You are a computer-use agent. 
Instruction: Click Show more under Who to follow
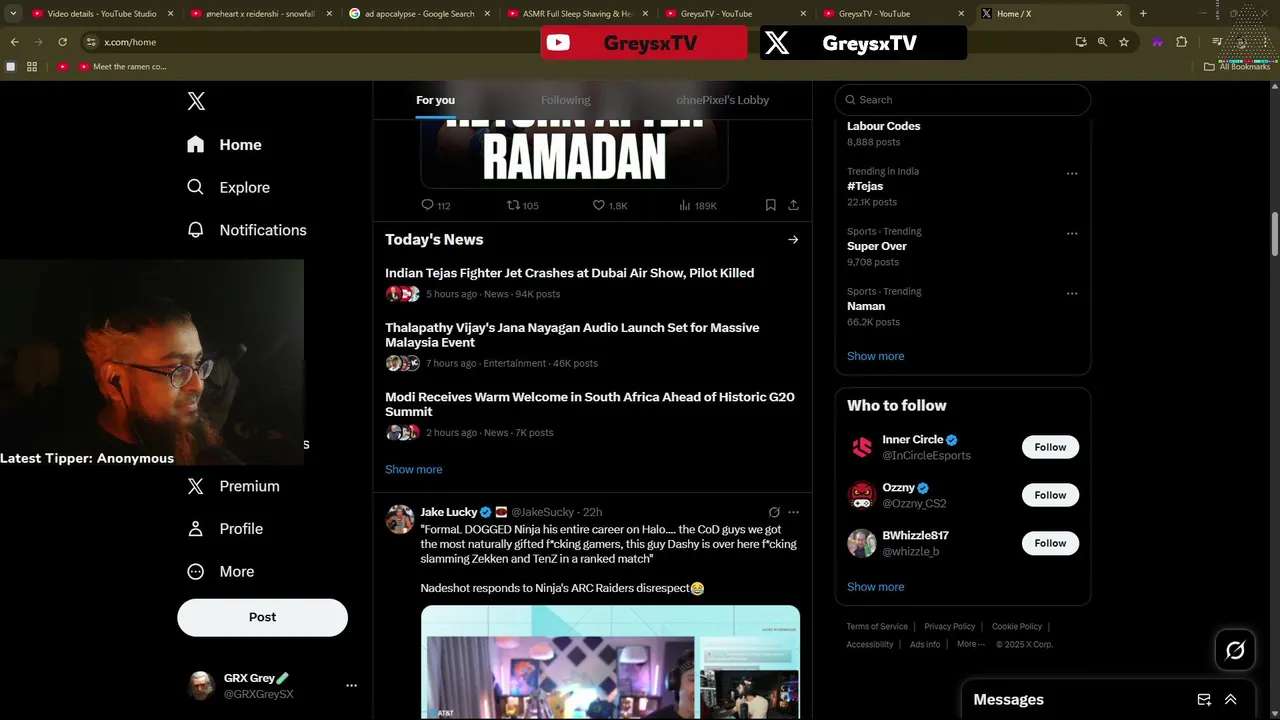(x=875, y=587)
